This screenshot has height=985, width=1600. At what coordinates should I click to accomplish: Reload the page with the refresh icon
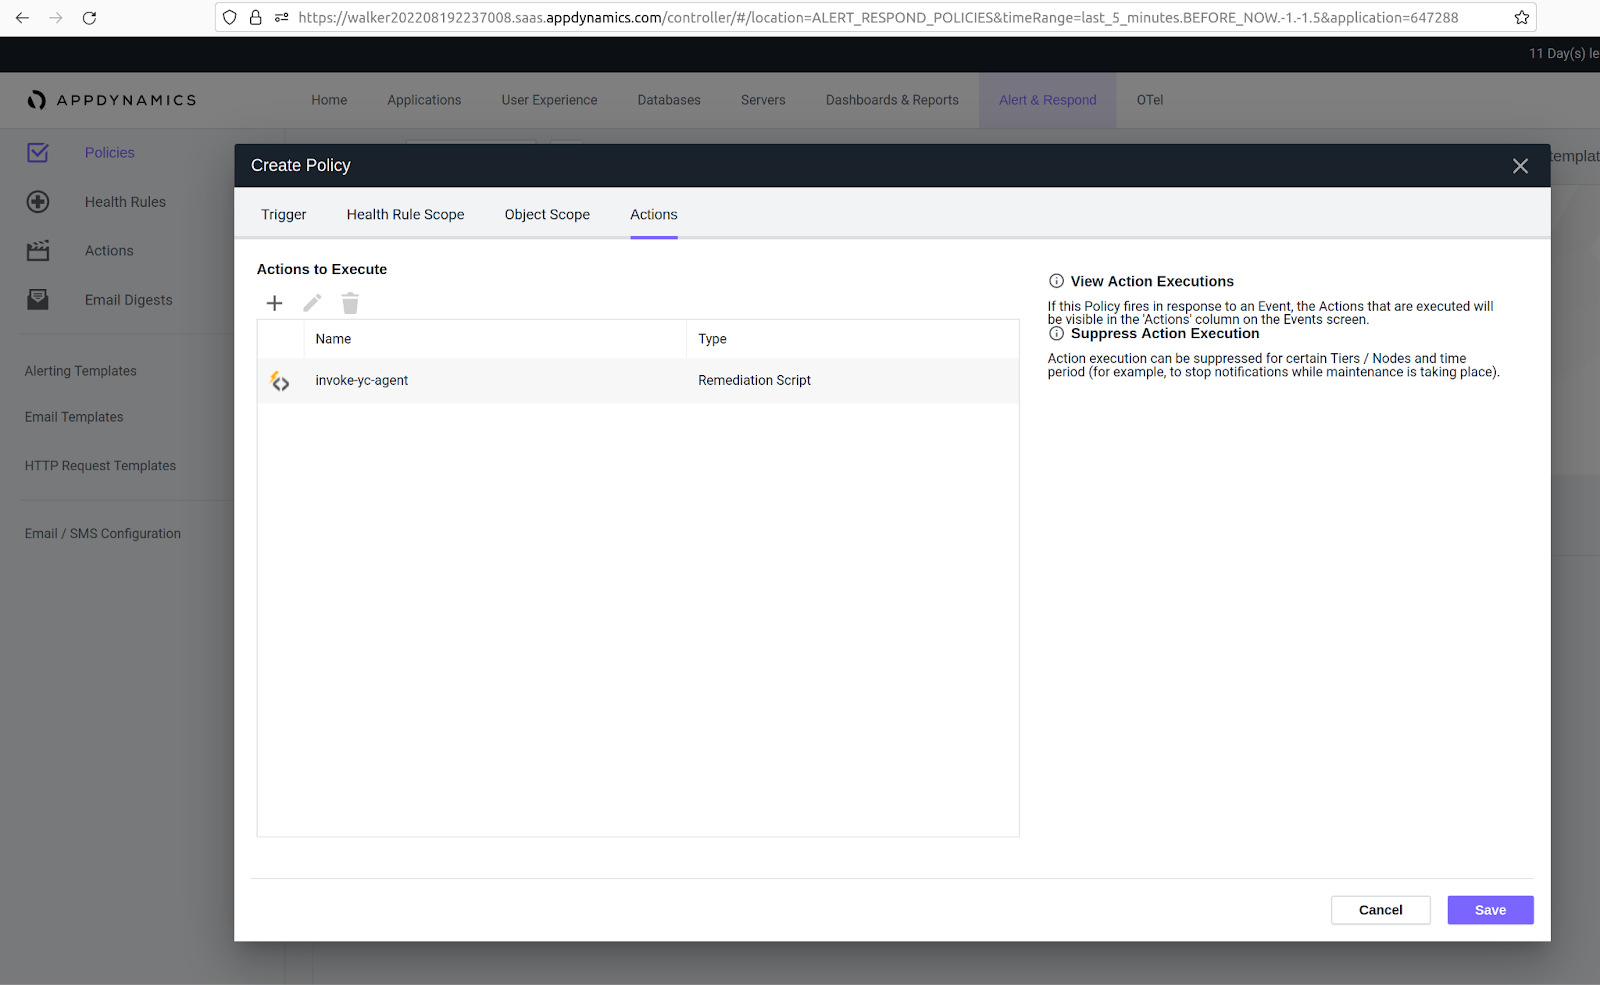(89, 18)
